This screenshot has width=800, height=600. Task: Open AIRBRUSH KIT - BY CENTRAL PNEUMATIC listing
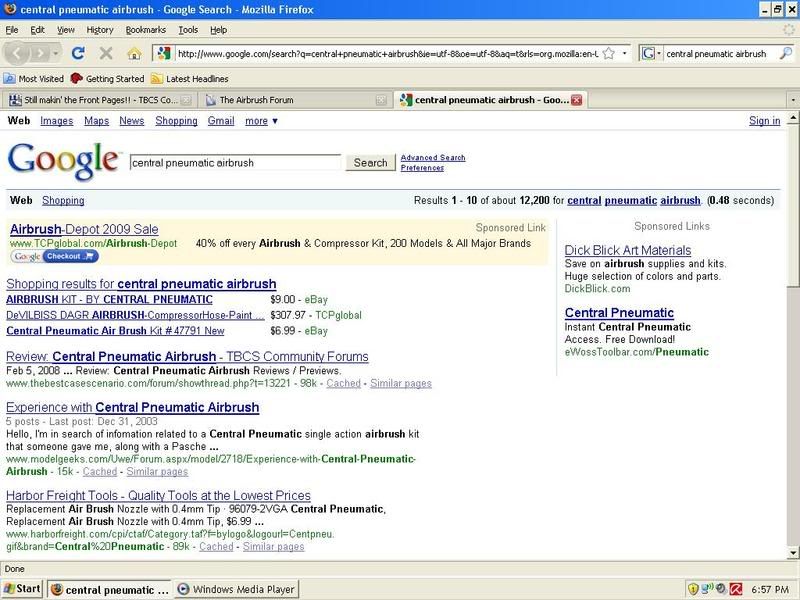click(x=109, y=299)
